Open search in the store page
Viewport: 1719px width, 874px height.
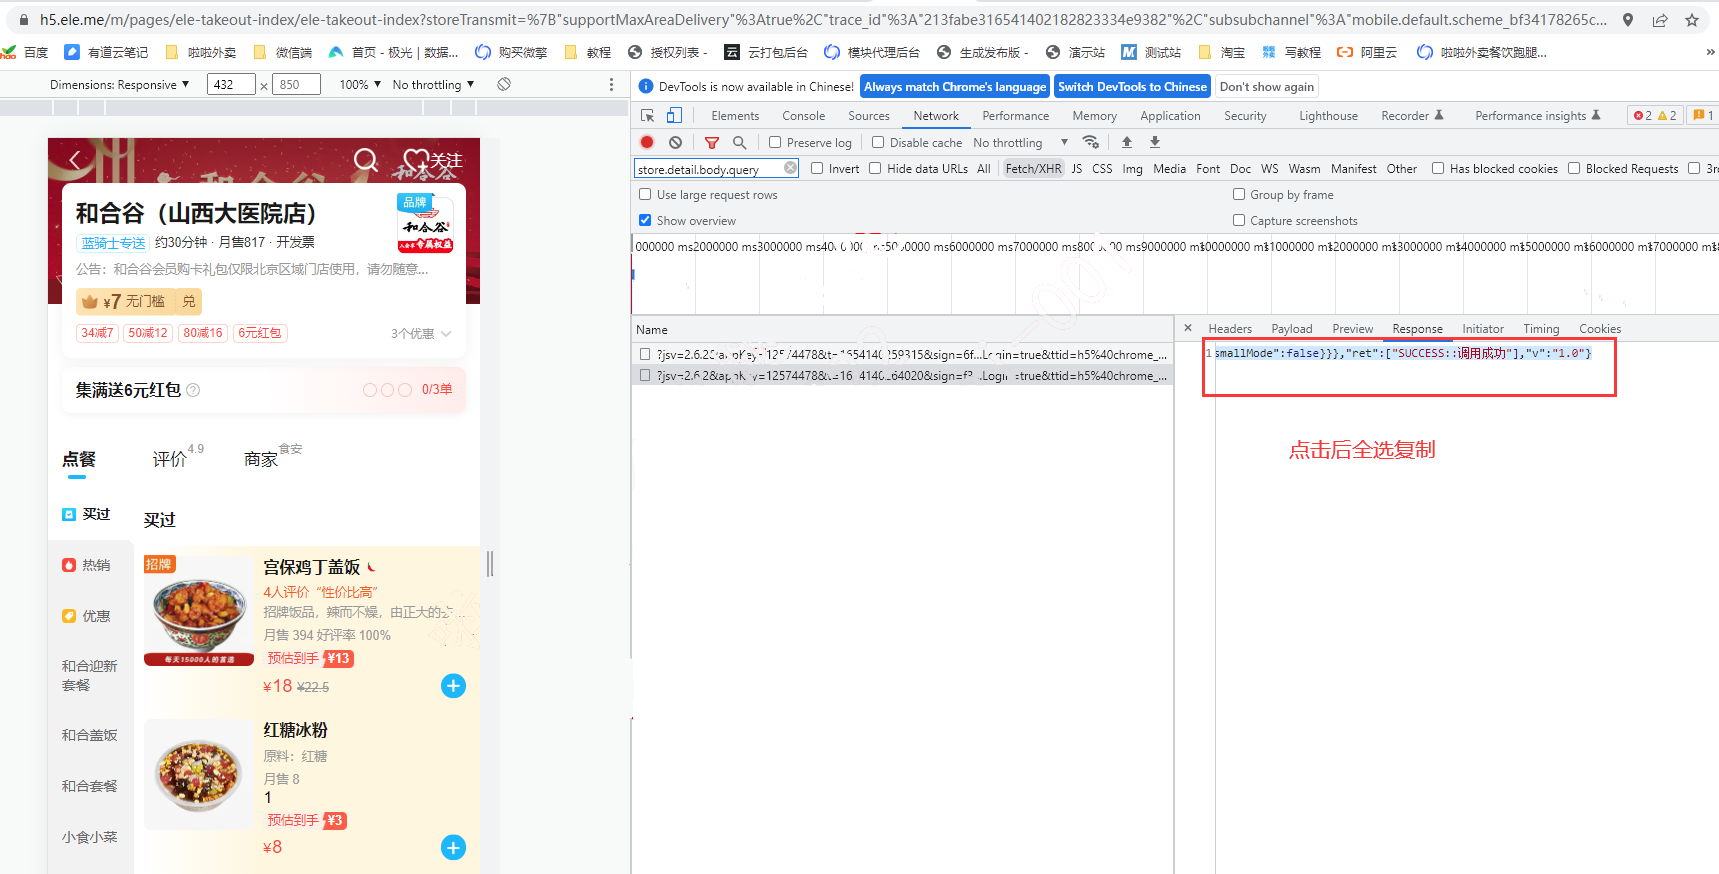pos(366,160)
